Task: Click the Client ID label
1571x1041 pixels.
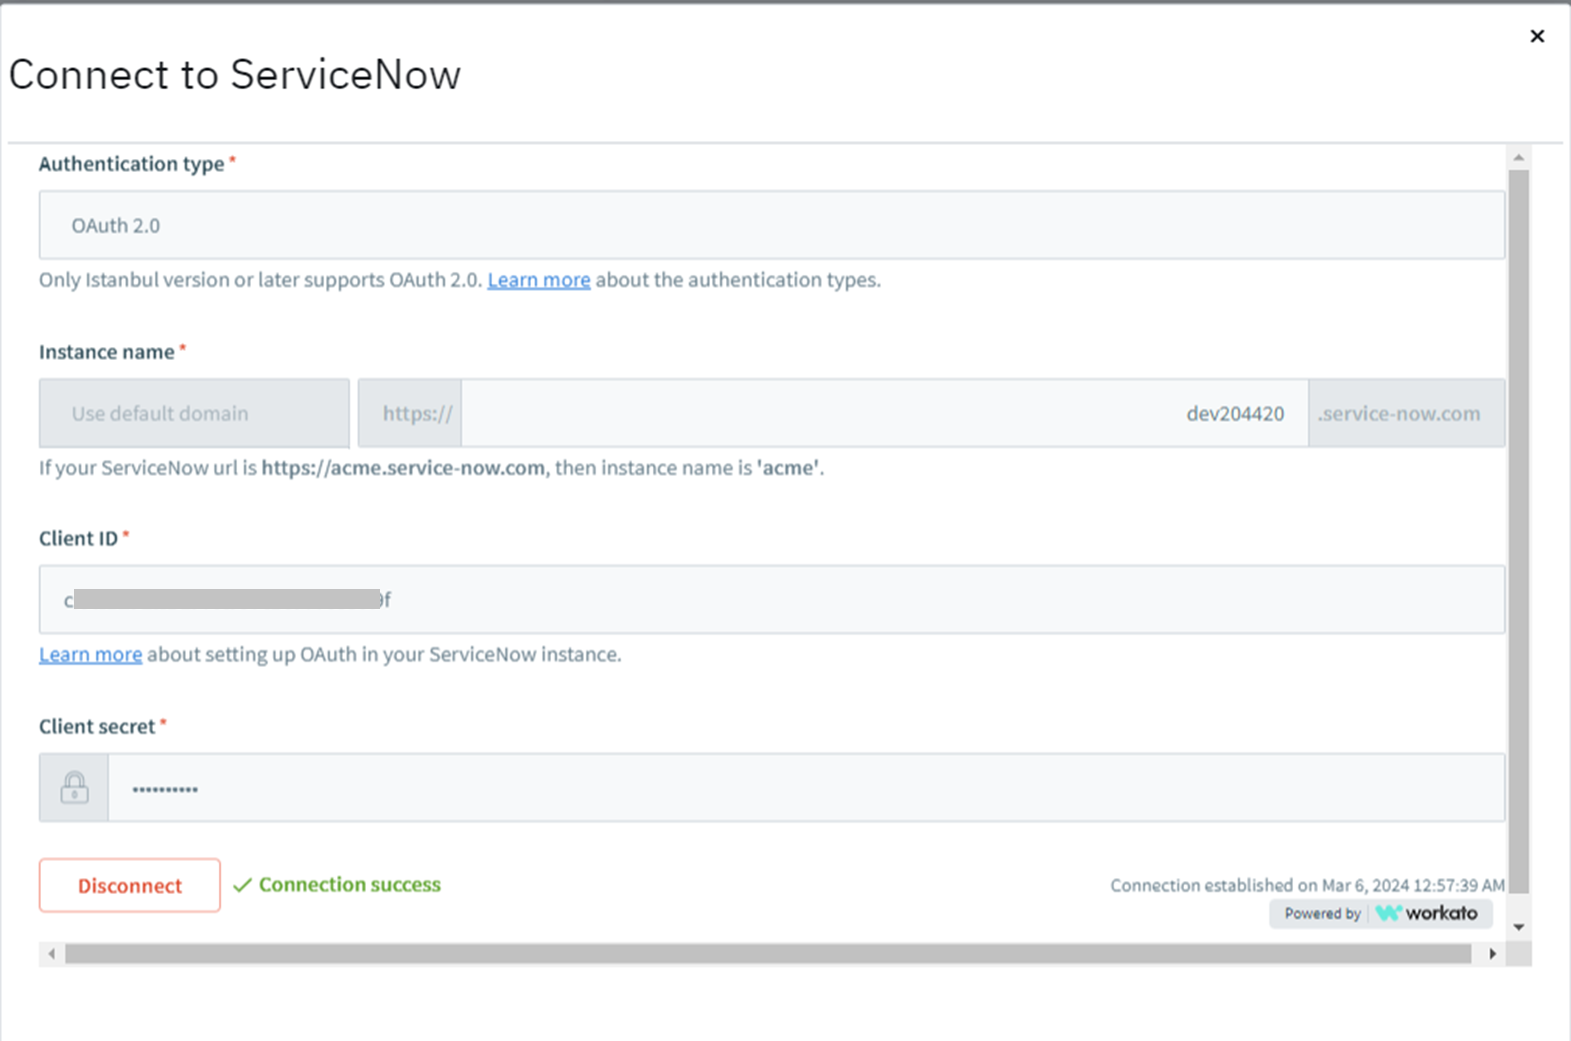Action: point(79,539)
